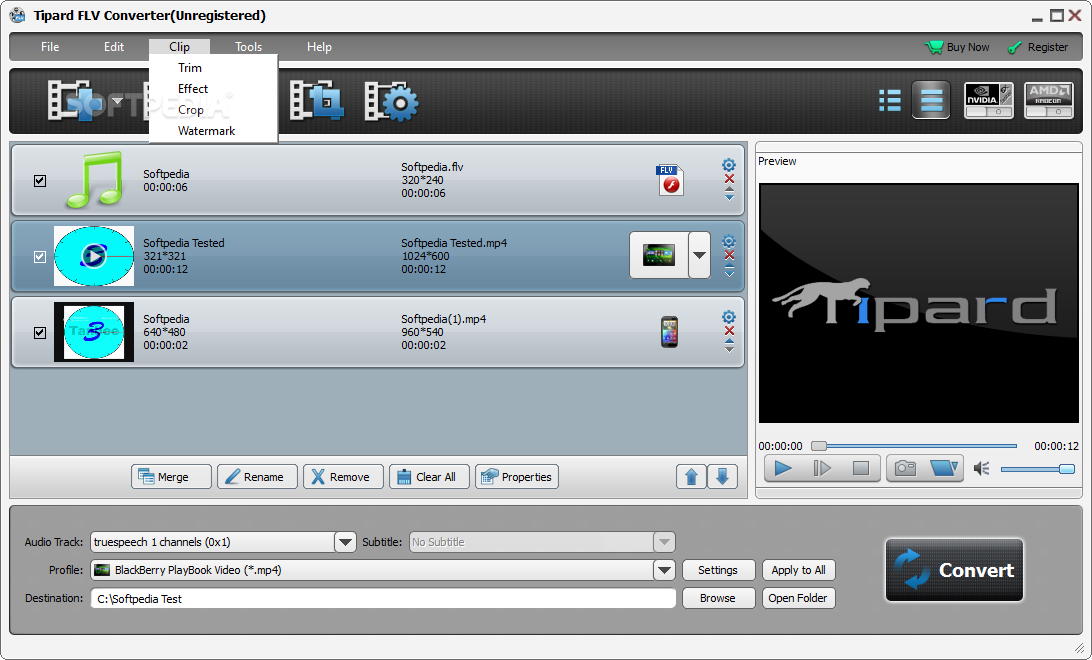The width and height of the screenshot is (1092, 660).
Task: Click the BlackBerry PlayBook profile icon in second row
Action: point(659,255)
